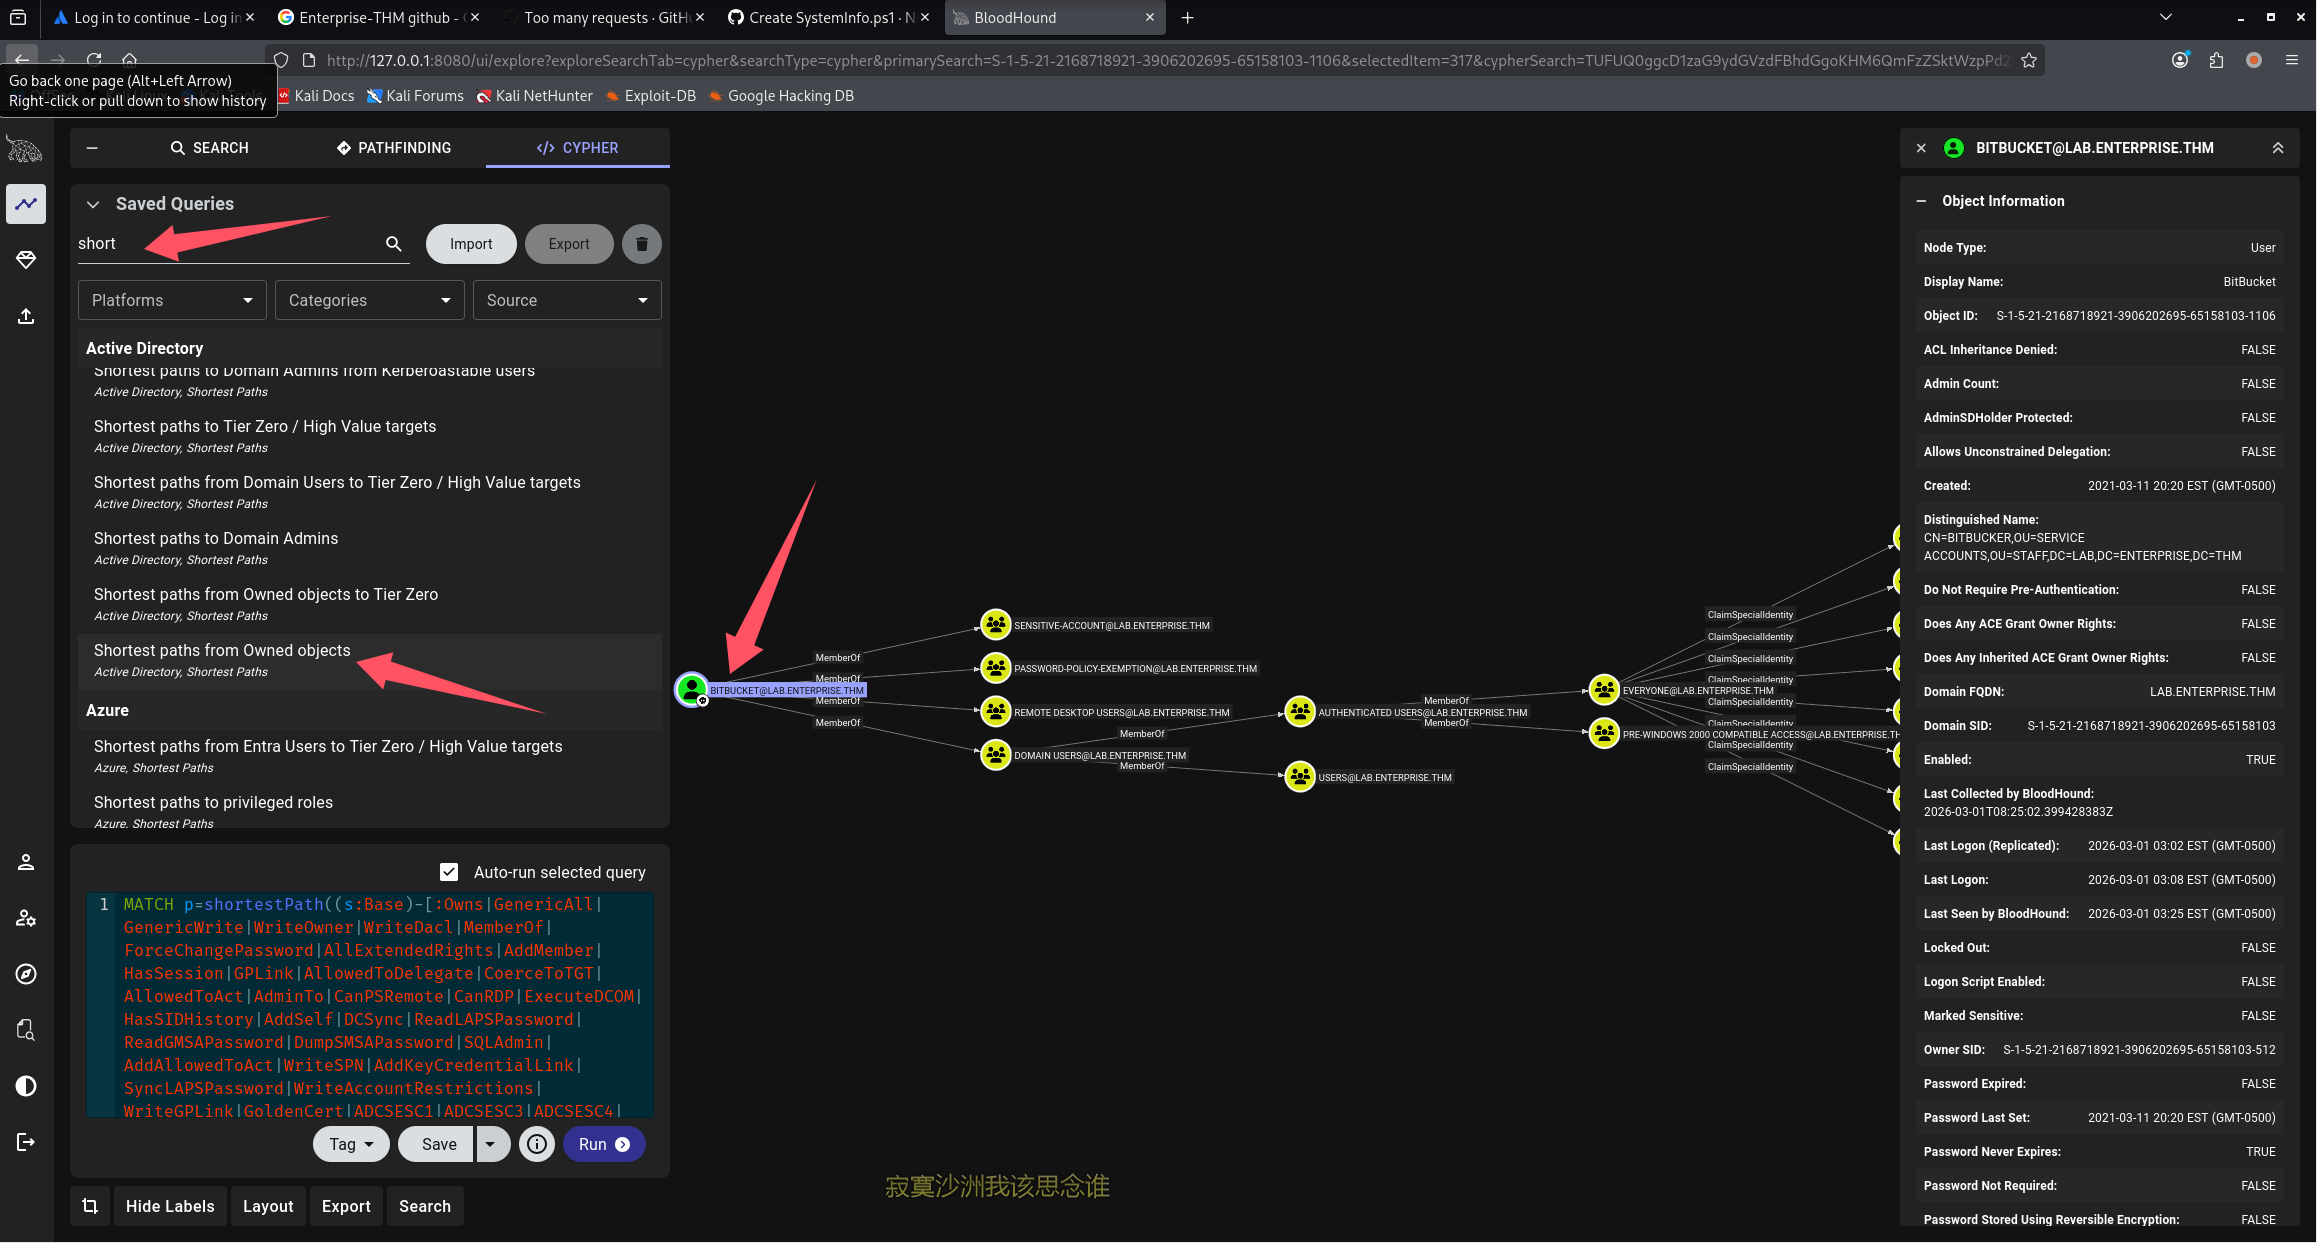
Task: Click the diamond group management sidebar icon
Action: 26,260
